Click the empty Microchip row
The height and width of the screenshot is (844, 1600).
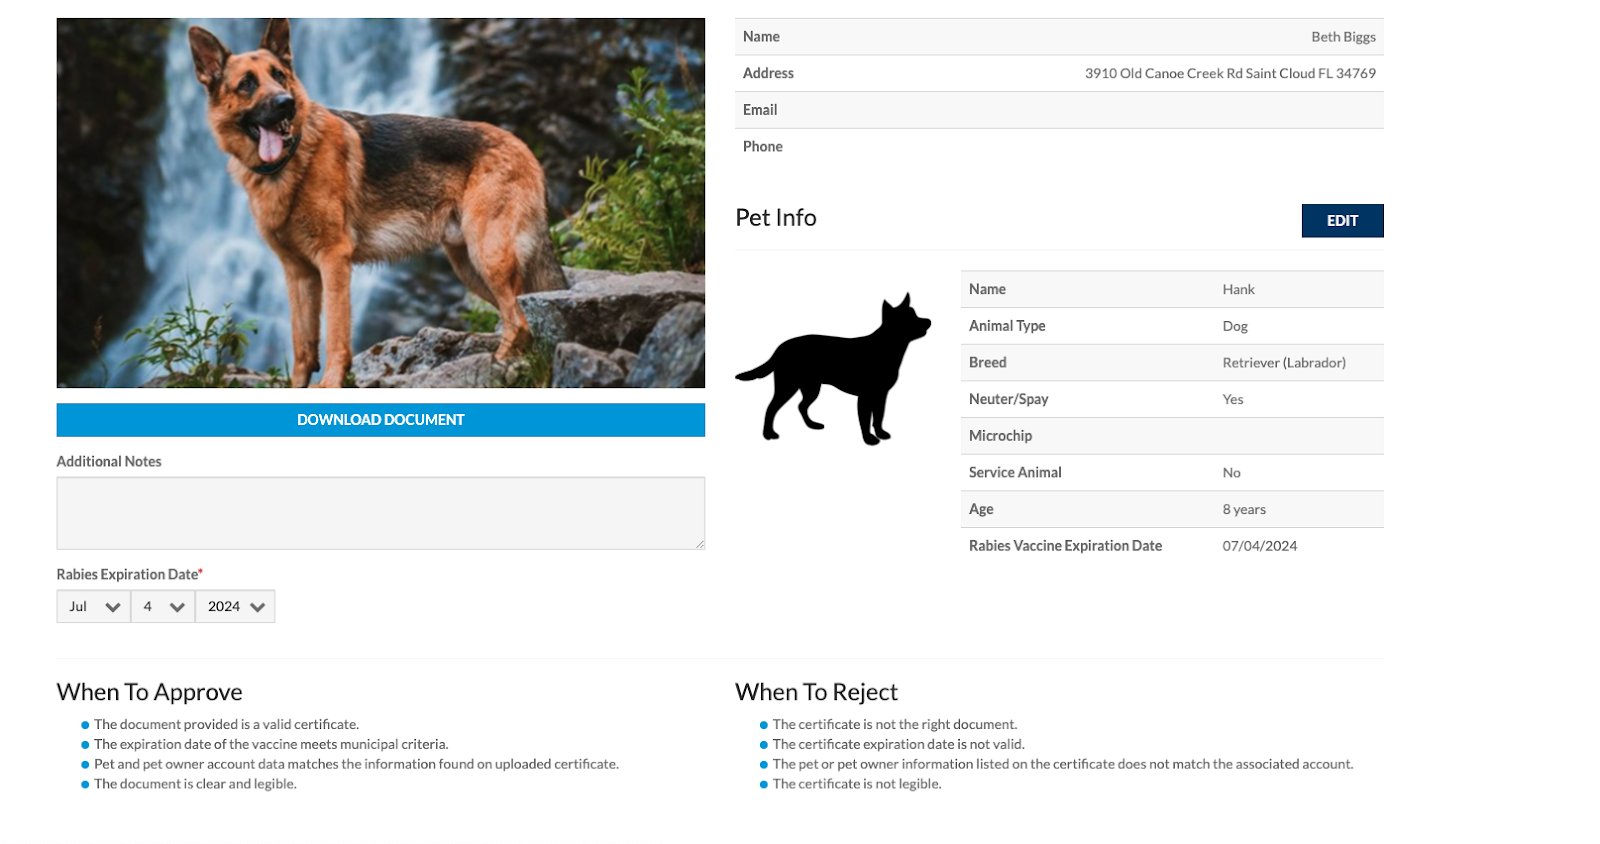1172,436
